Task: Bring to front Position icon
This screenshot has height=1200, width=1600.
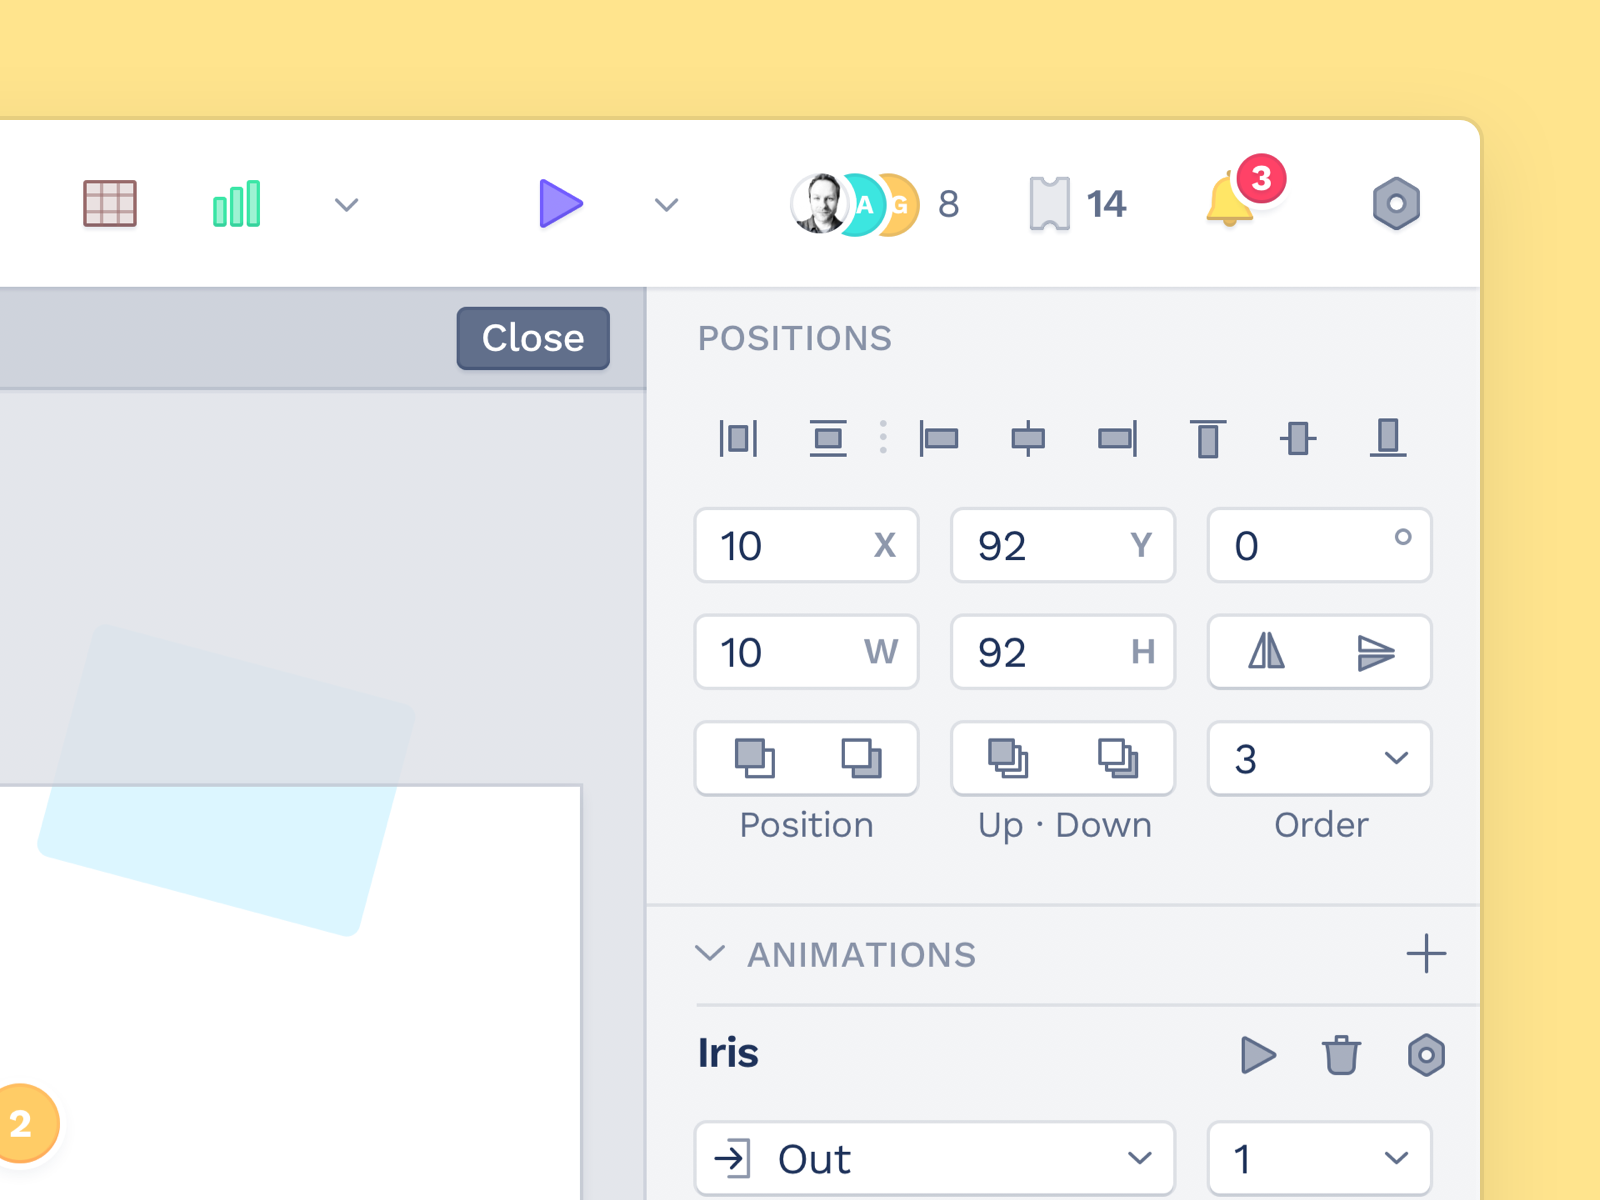Action: point(755,758)
